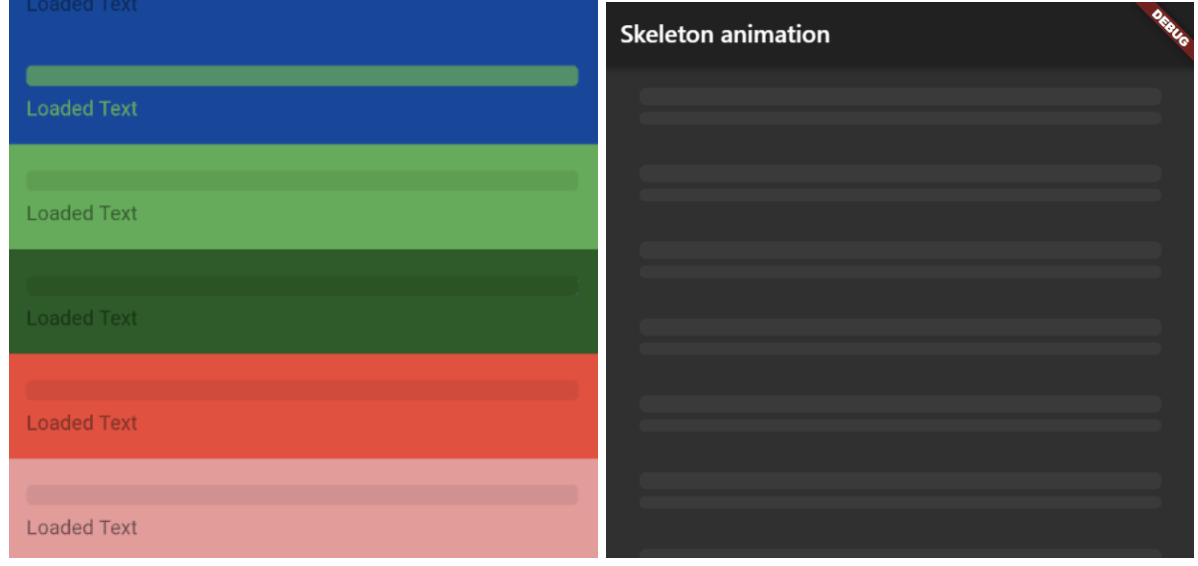Screen dimensions: 1198x566
Task: Click the partially visible Loaded Text at top
Action: (x=82, y=6)
